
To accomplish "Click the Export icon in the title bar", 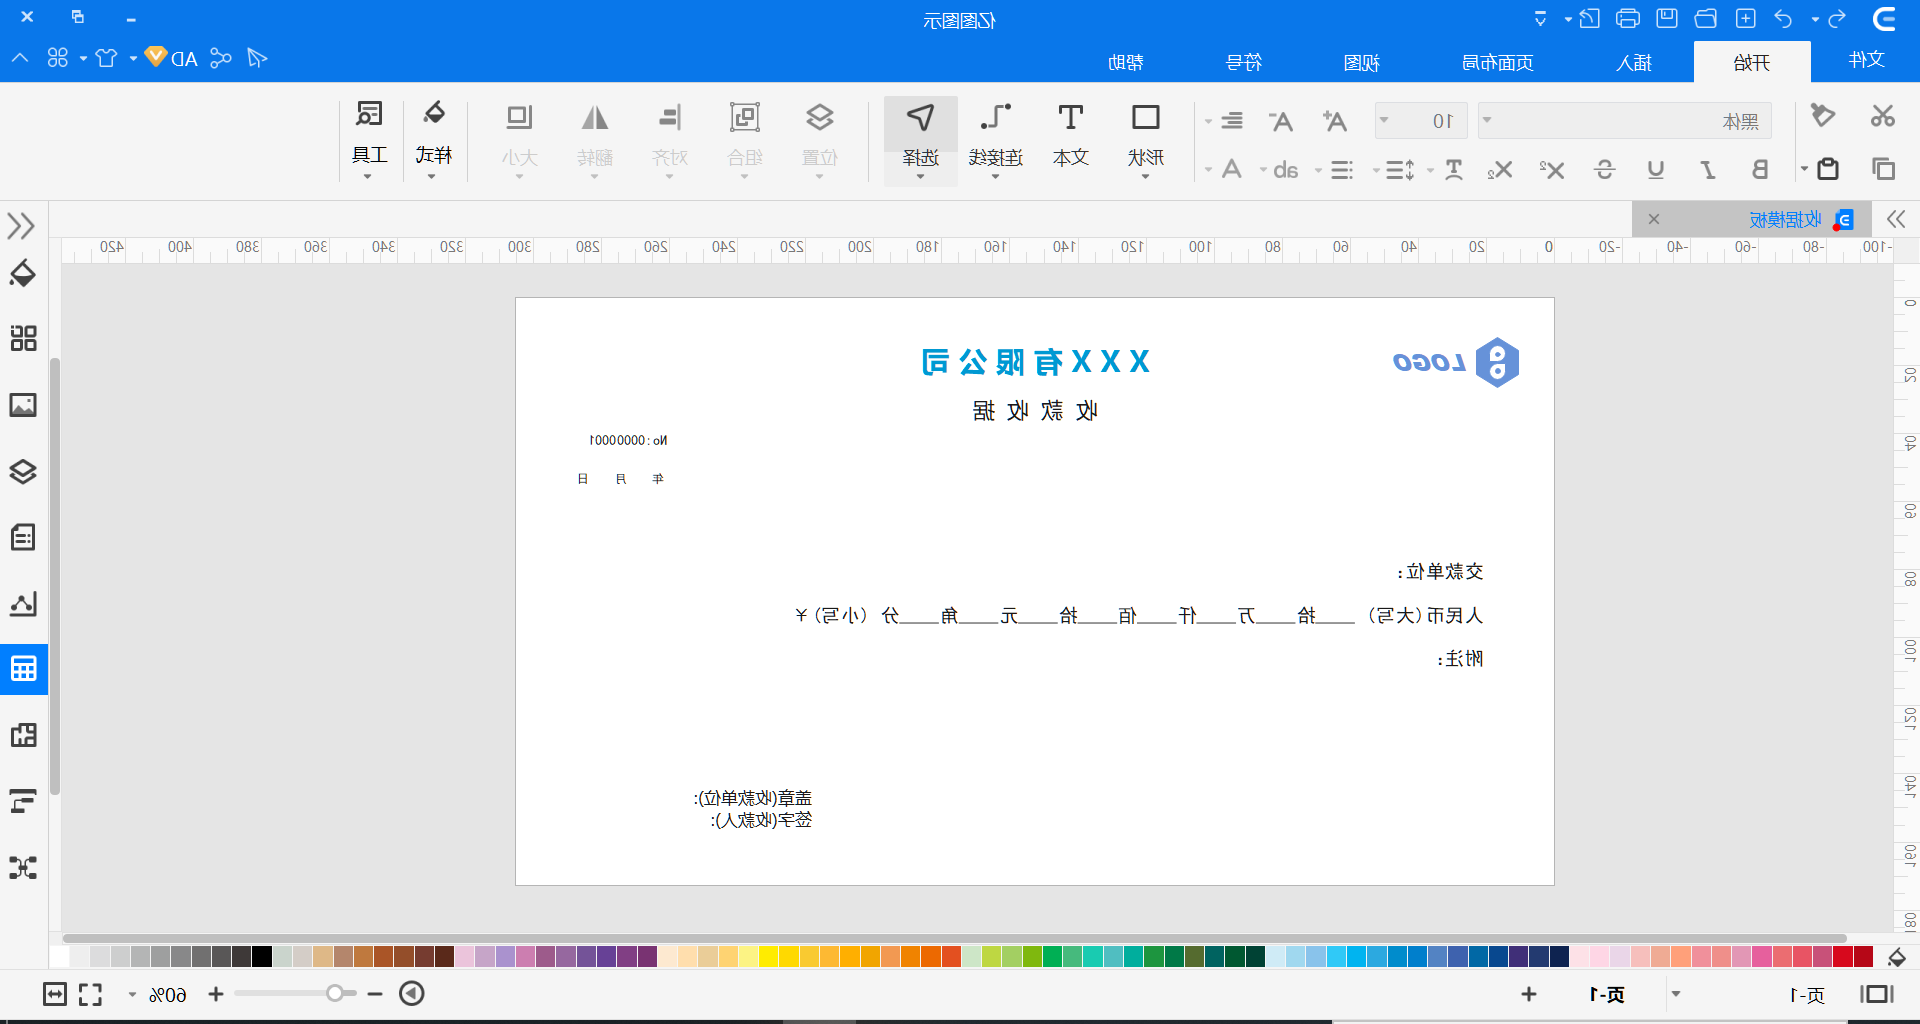I will point(1589,19).
